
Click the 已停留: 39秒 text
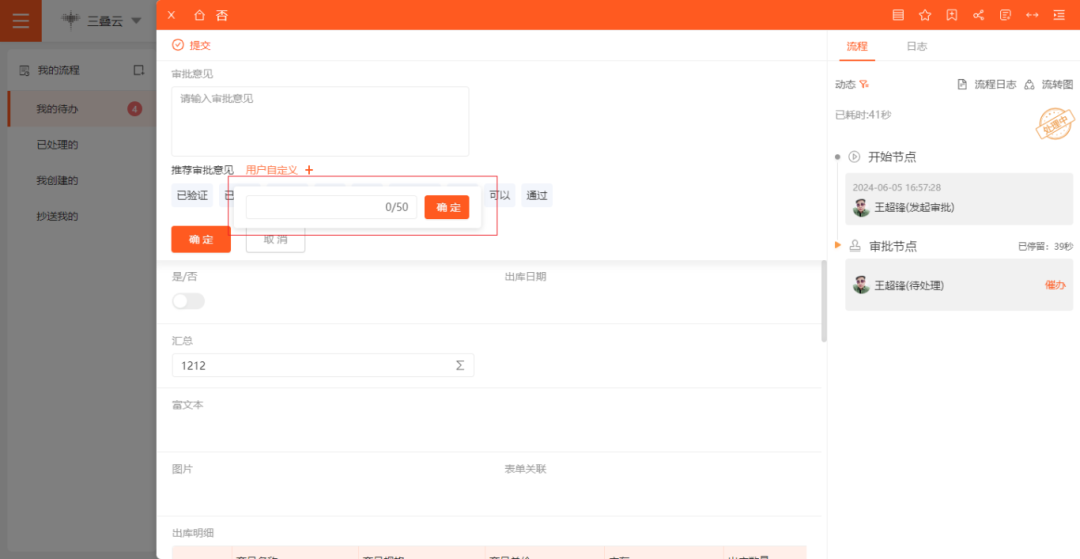tap(1045, 246)
